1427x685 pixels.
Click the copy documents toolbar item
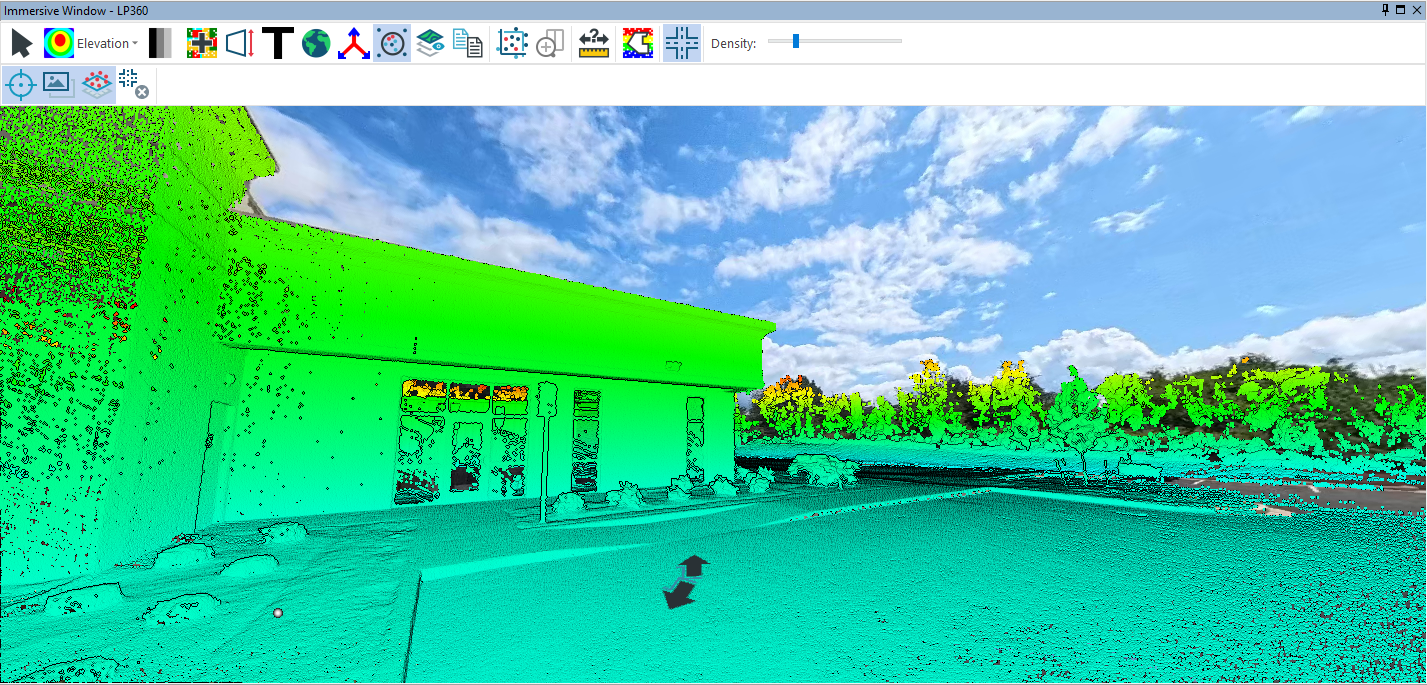[x=469, y=42]
